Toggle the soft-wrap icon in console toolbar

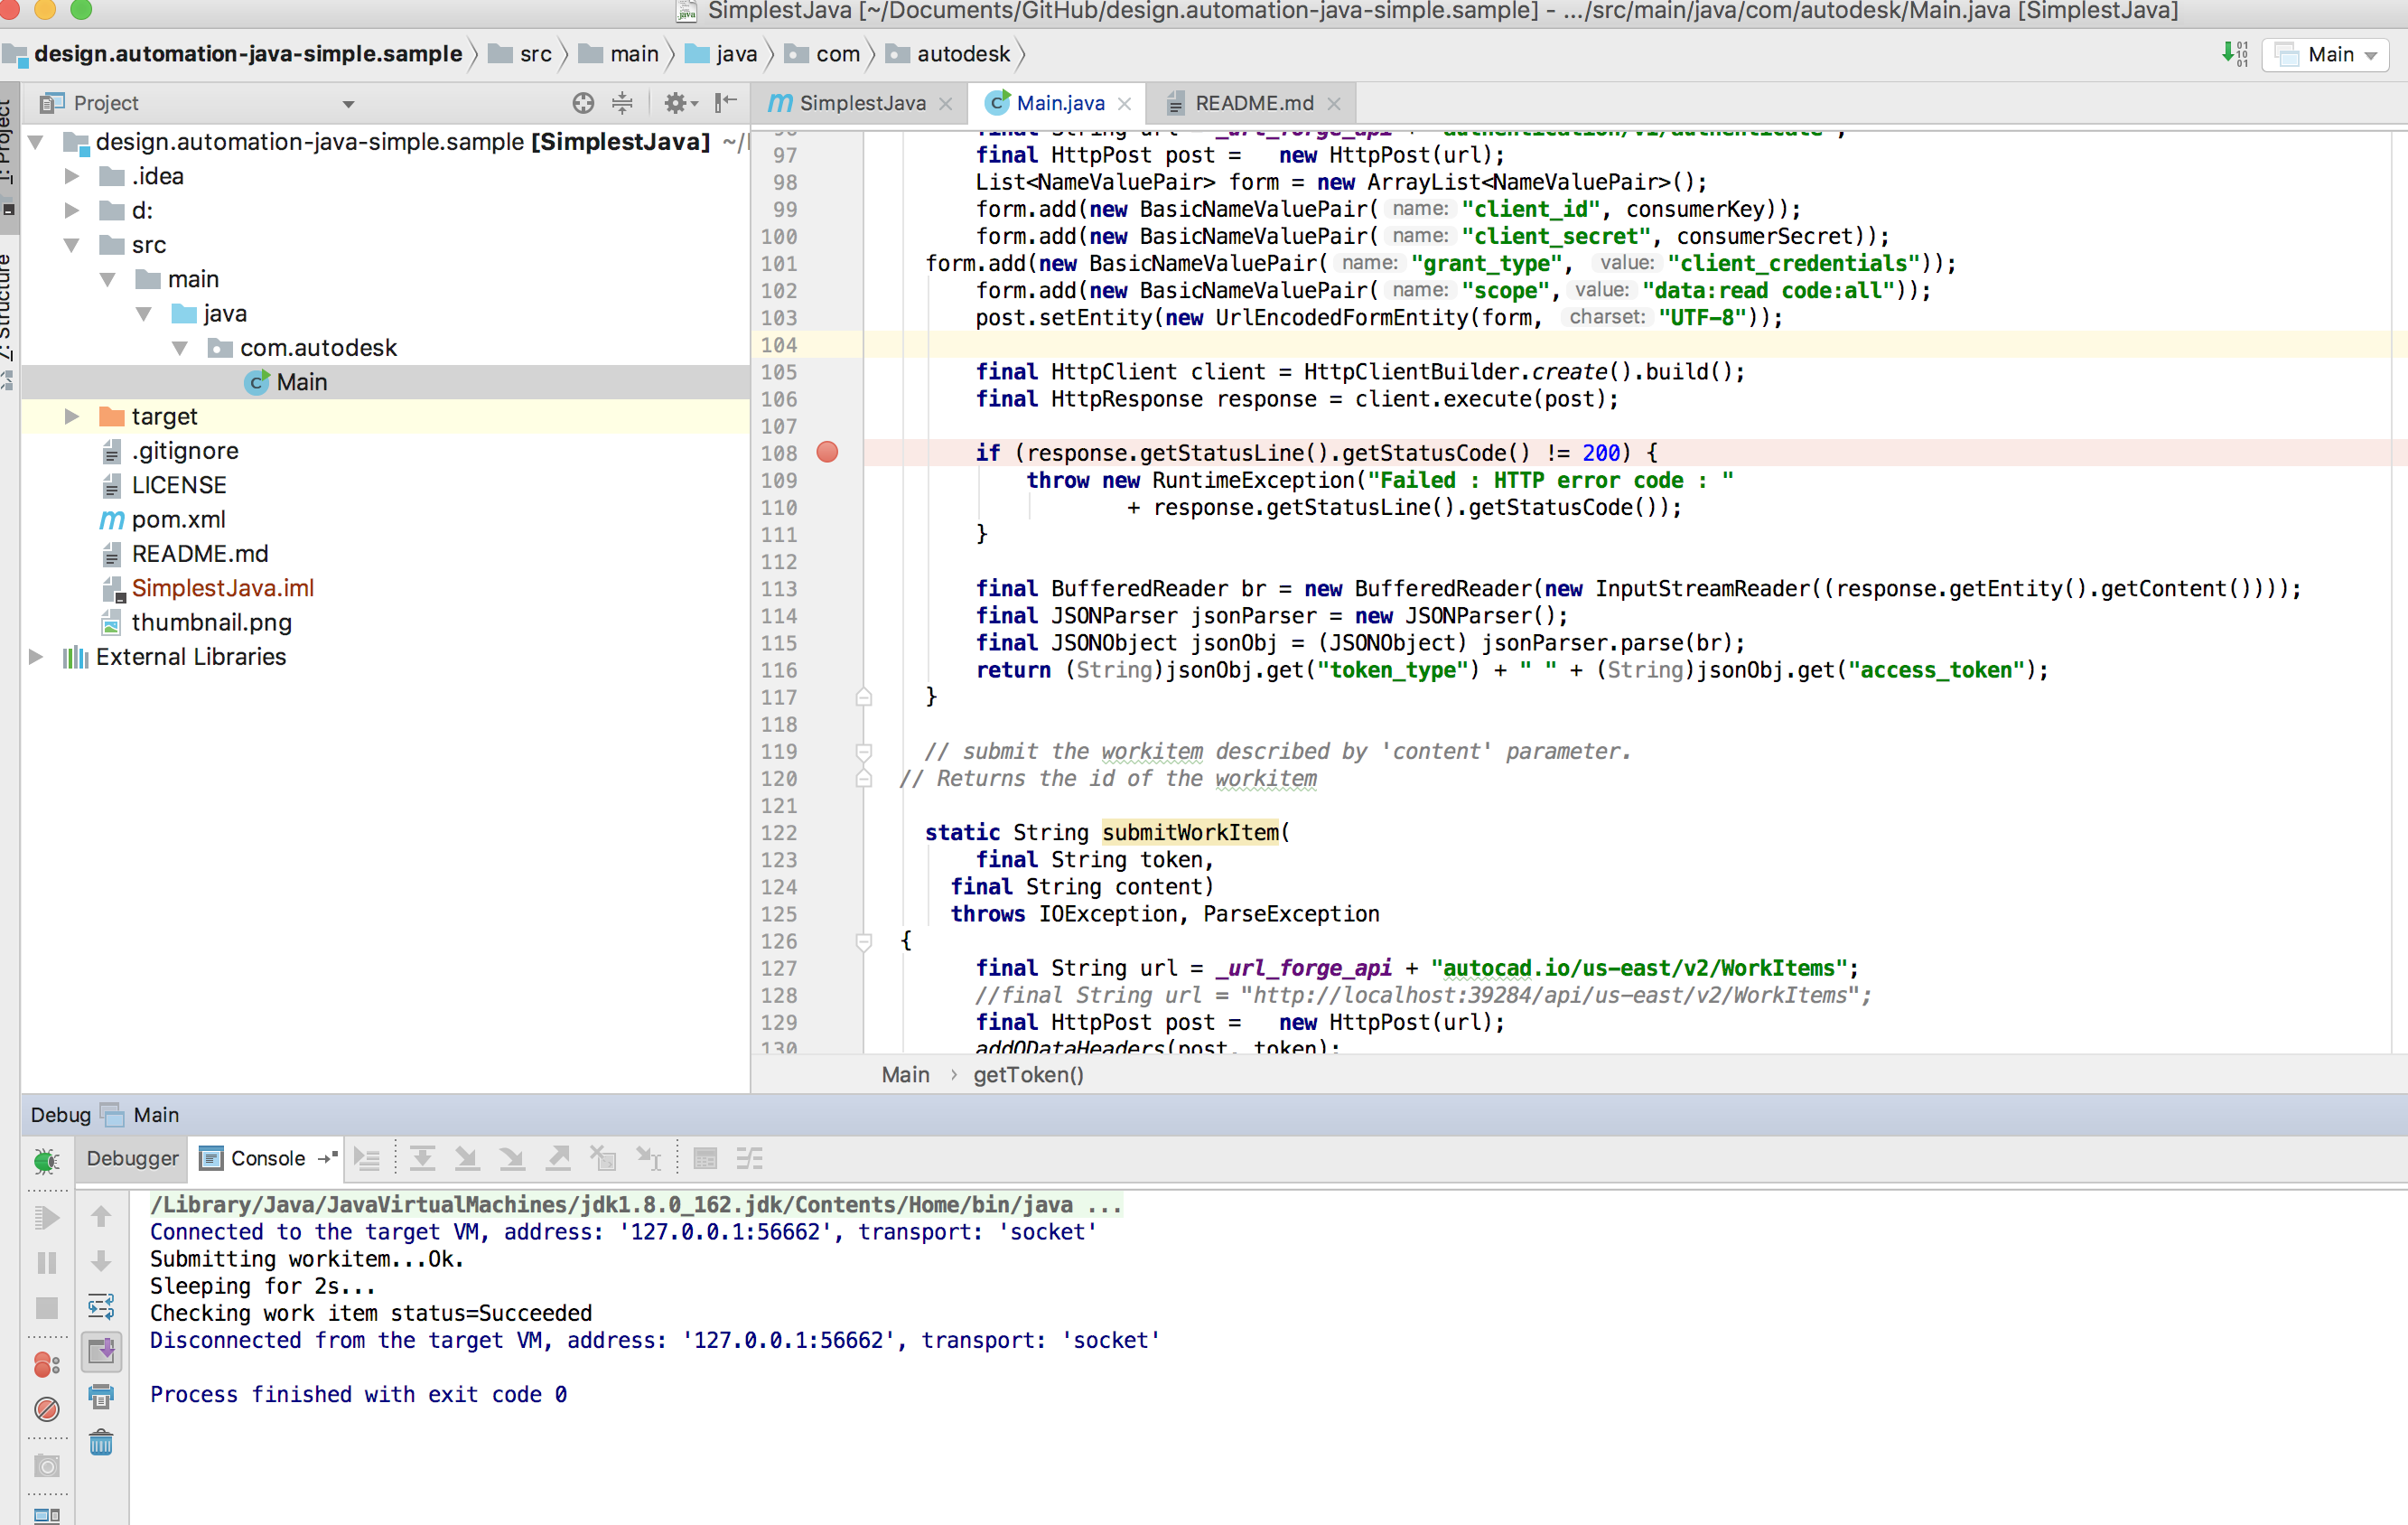(101, 1307)
